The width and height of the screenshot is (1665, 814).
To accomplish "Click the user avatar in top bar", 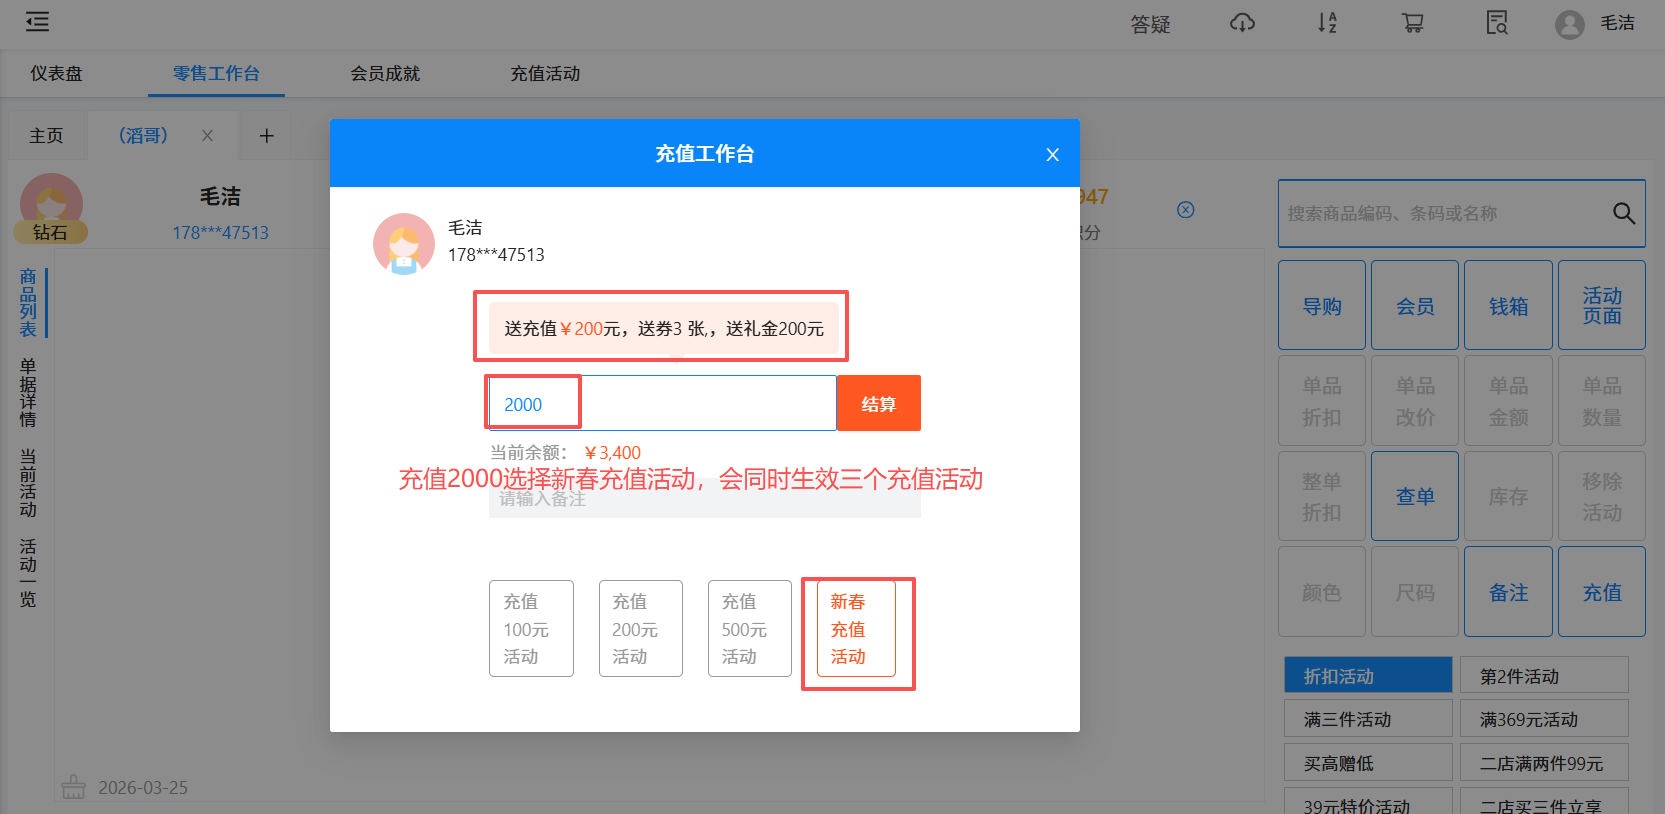I will click(1570, 24).
